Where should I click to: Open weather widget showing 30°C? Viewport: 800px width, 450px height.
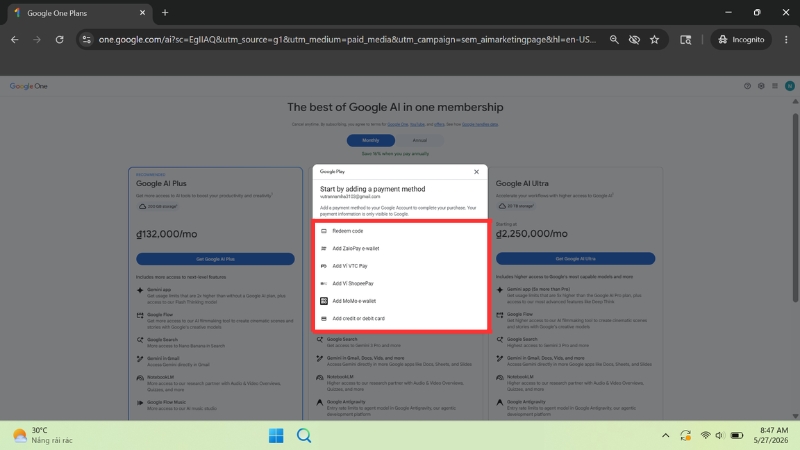[x=43, y=435]
